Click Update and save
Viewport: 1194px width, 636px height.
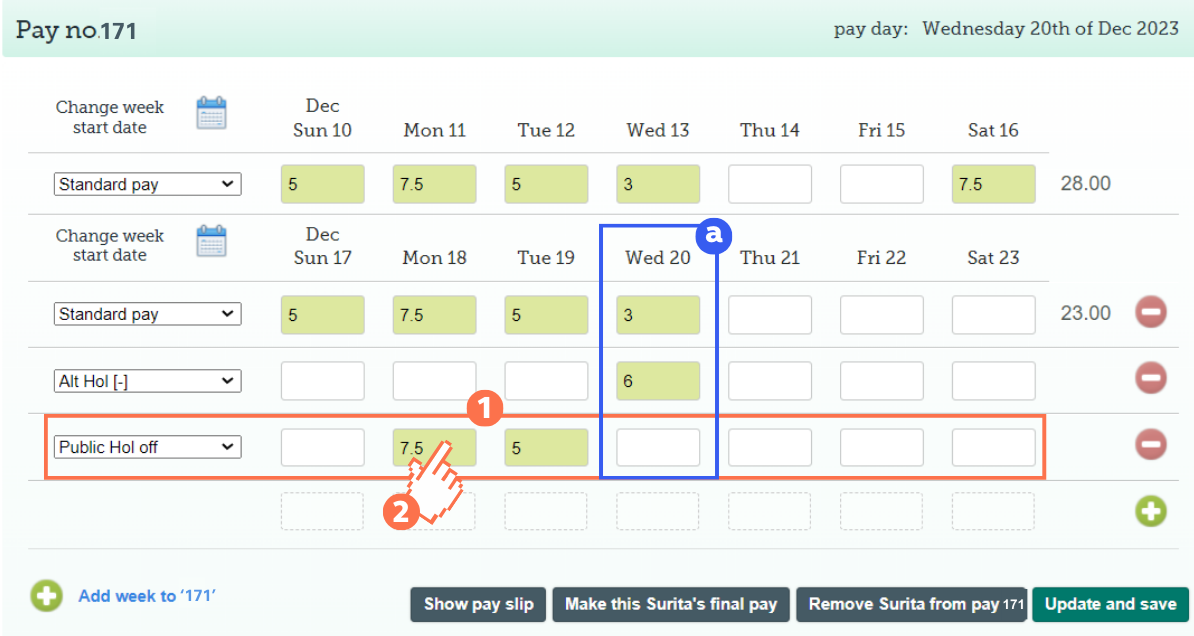tap(1110, 604)
